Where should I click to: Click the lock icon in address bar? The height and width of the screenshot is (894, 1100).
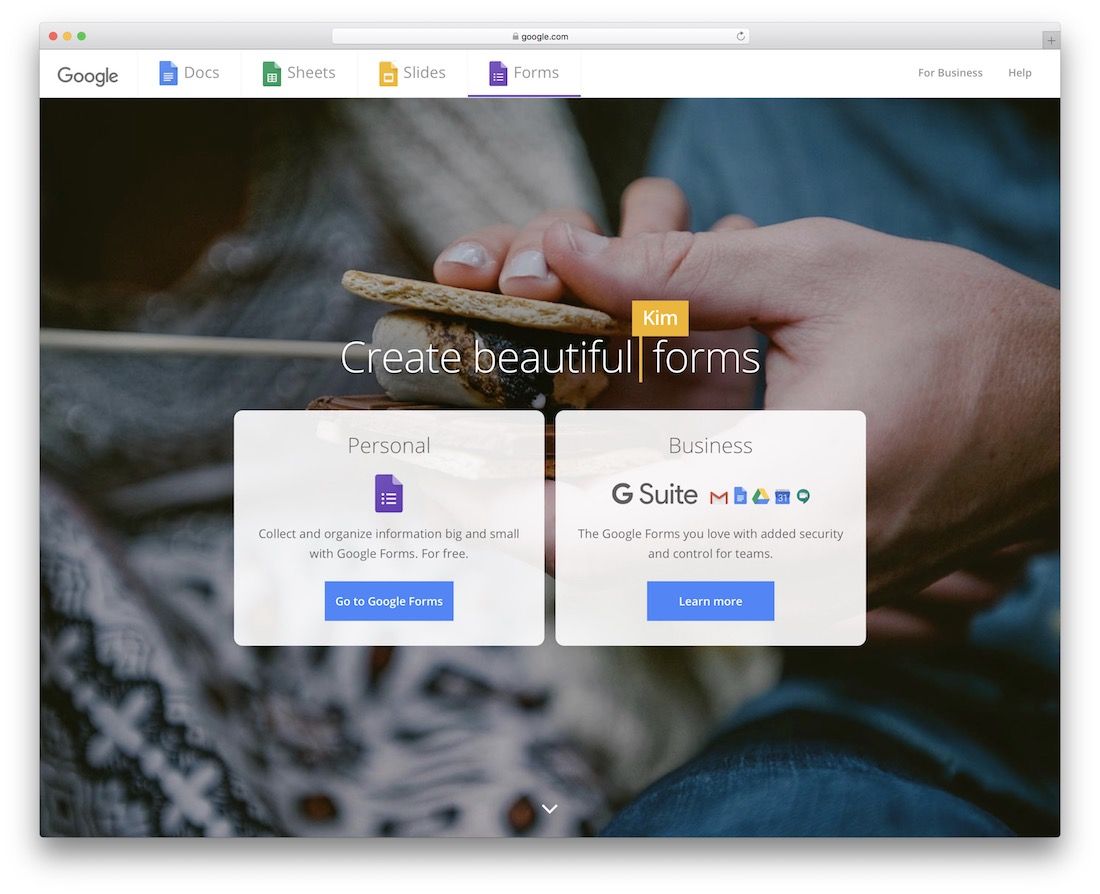(516, 36)
